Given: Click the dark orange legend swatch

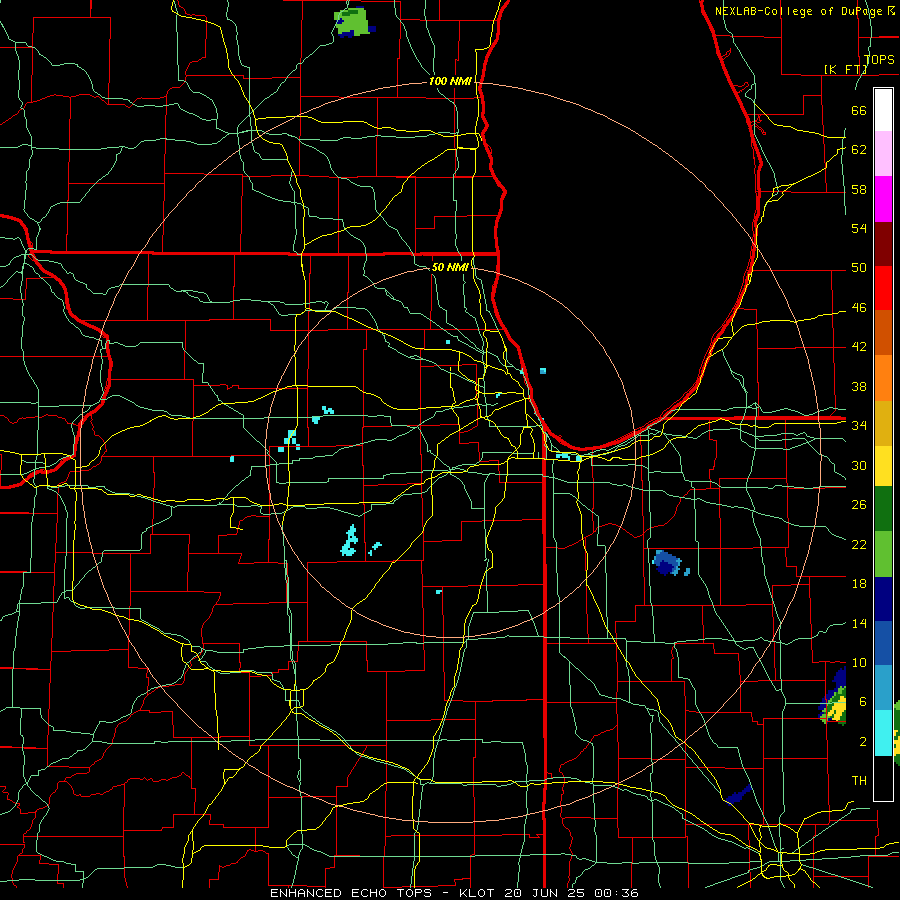Looking at the screenshot, I should pyautogui.click(x=883, y=333).
